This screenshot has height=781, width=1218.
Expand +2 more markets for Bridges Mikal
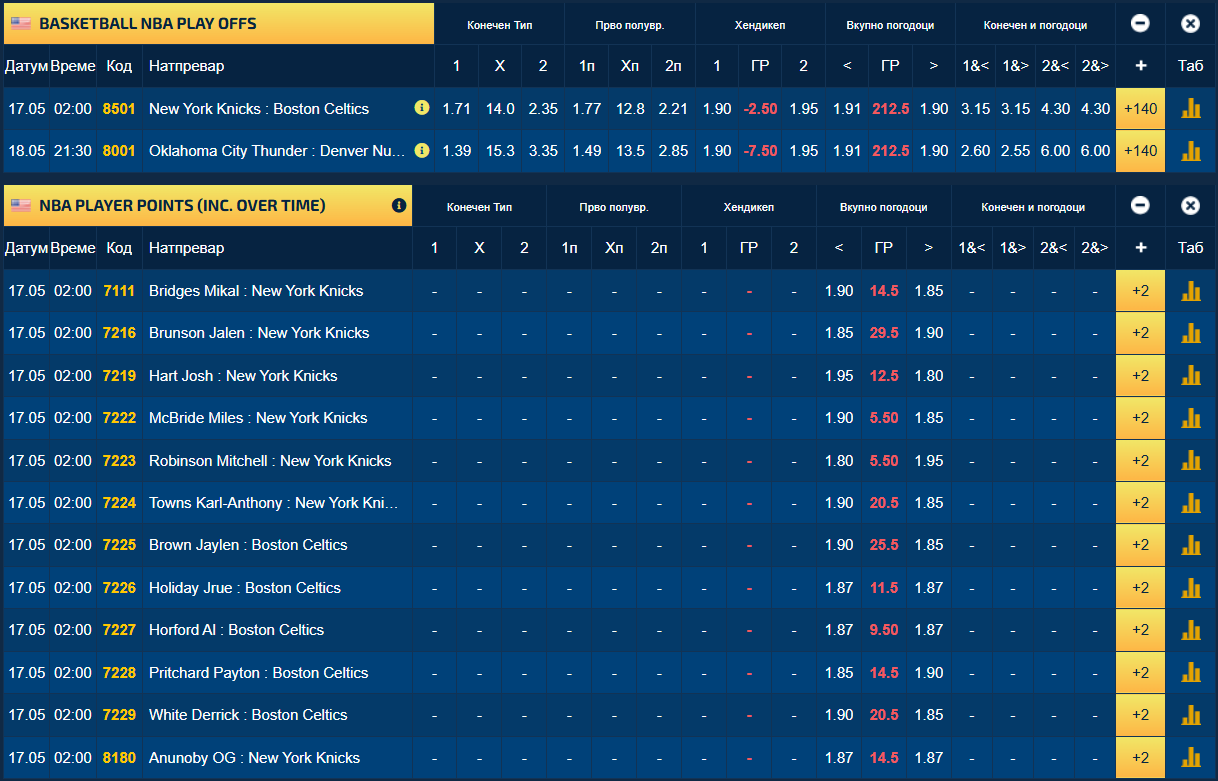click(x=1140, y=291)
